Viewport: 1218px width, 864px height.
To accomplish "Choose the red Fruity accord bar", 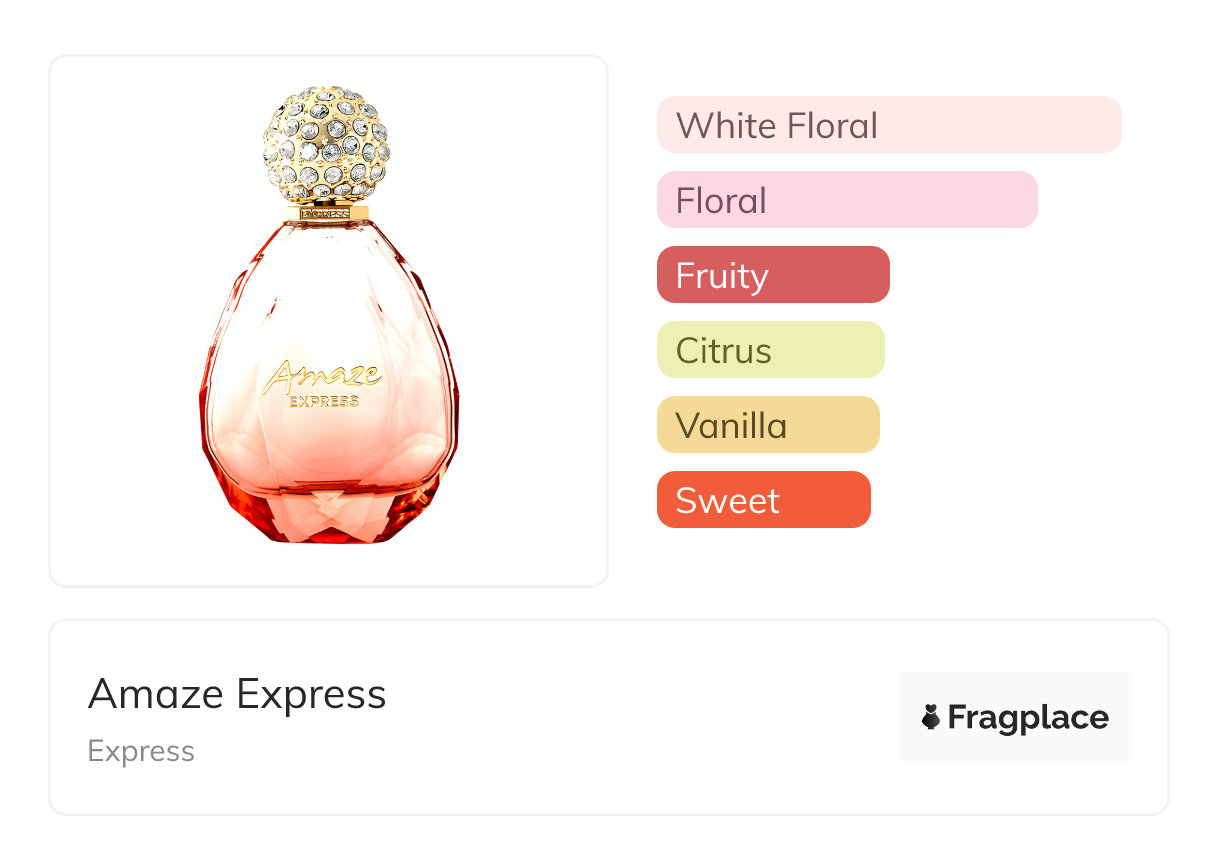I will pos(773,275).
